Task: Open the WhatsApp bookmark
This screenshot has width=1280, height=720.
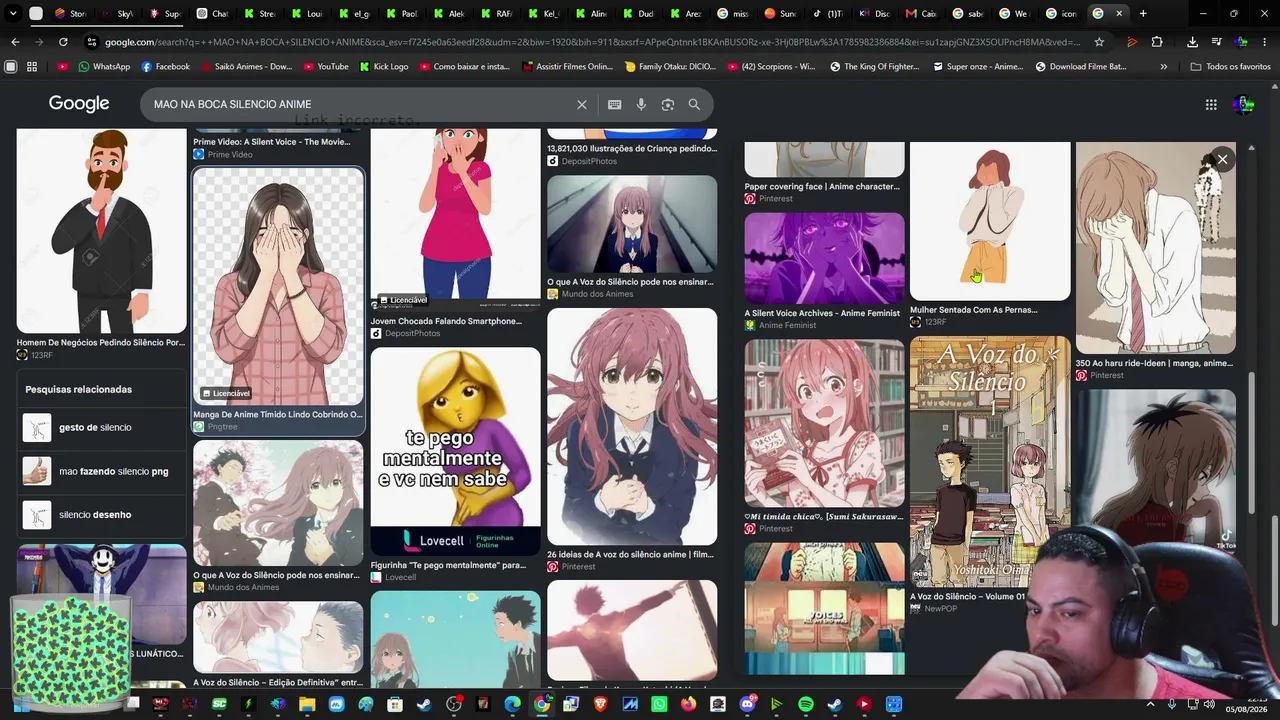Action: pyautogui.click(x=103, y=67)
